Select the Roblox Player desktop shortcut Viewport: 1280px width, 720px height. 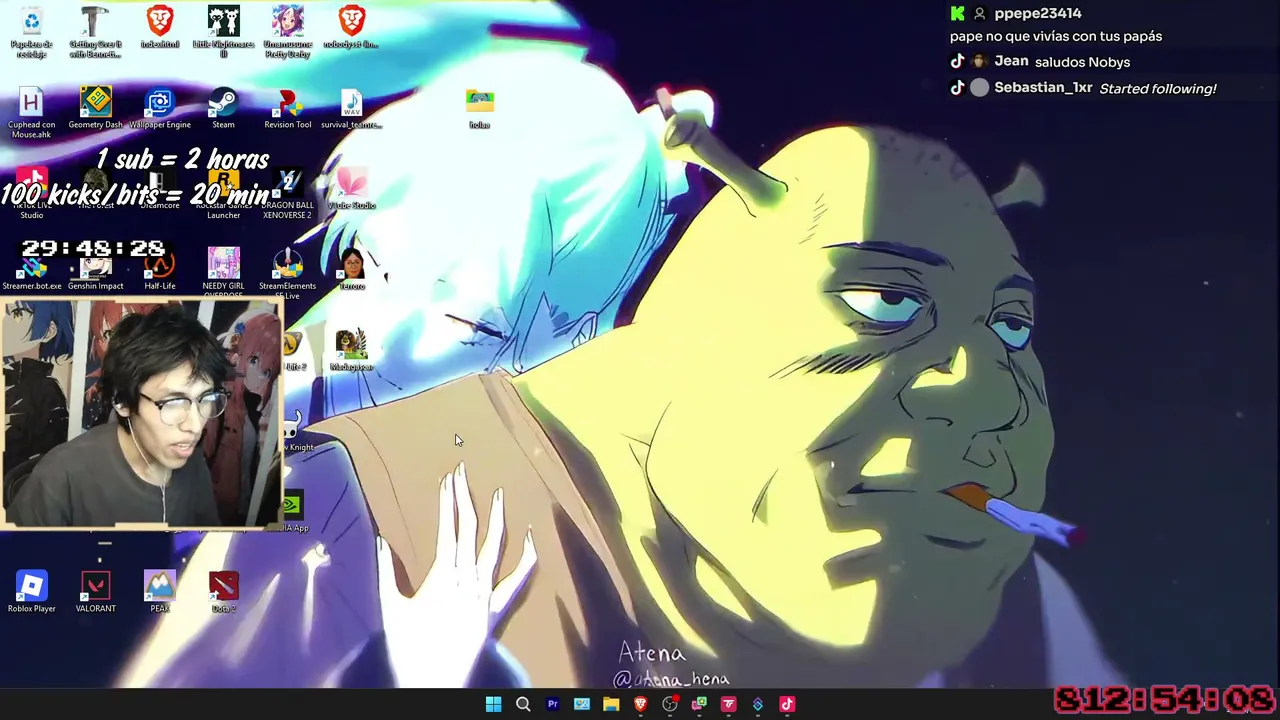[x=32, y=592]
